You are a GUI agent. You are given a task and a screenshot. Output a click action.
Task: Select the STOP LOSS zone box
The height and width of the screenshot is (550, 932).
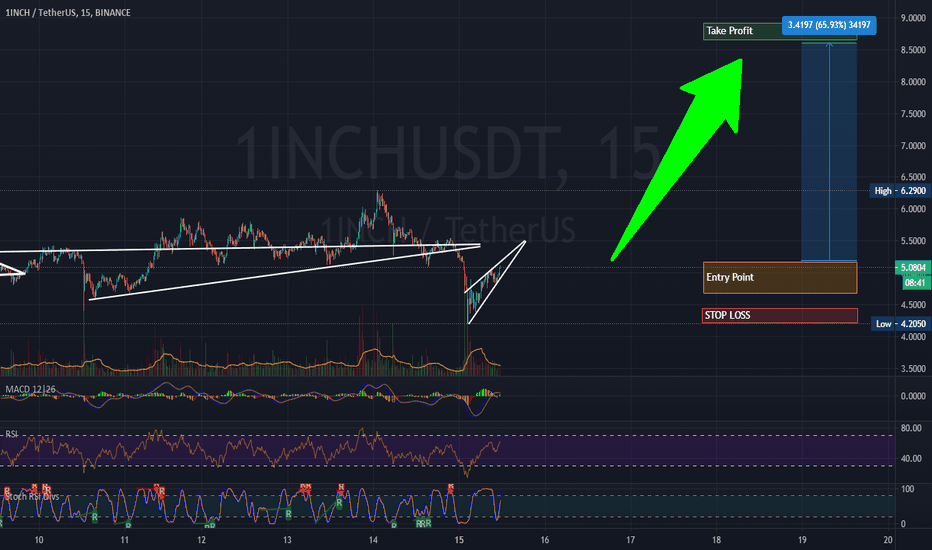(780, 316)
